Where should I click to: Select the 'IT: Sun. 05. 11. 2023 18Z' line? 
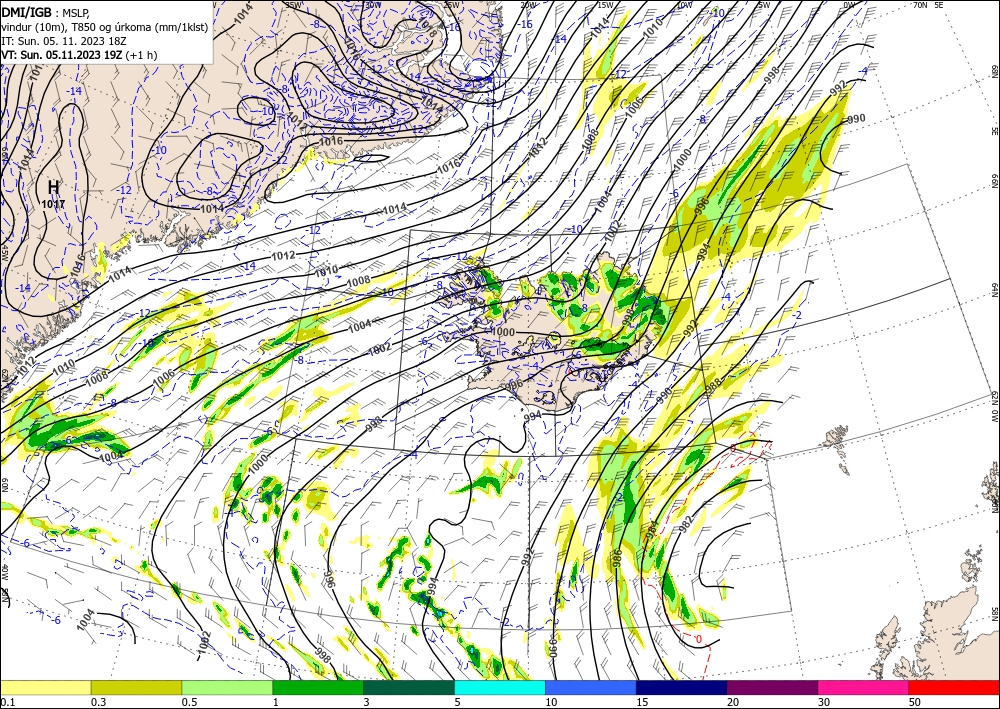coord(64,41)
